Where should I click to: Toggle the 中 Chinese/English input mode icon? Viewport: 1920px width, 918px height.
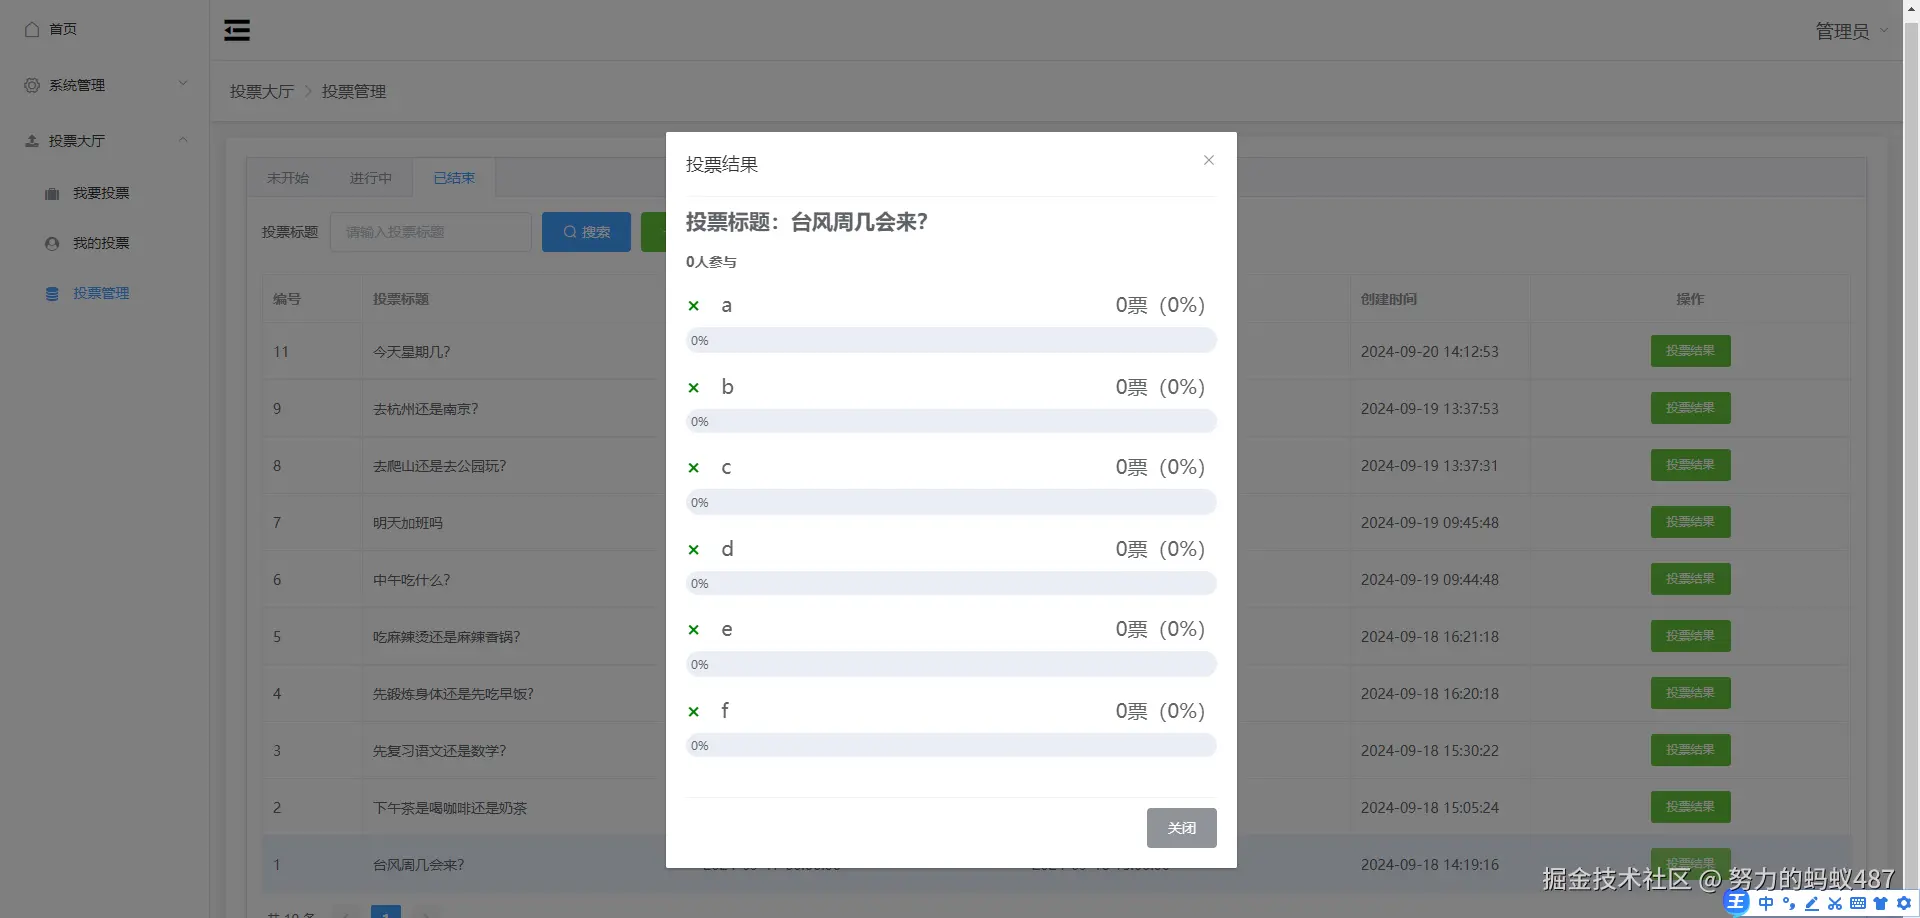tap(1766, 903)
